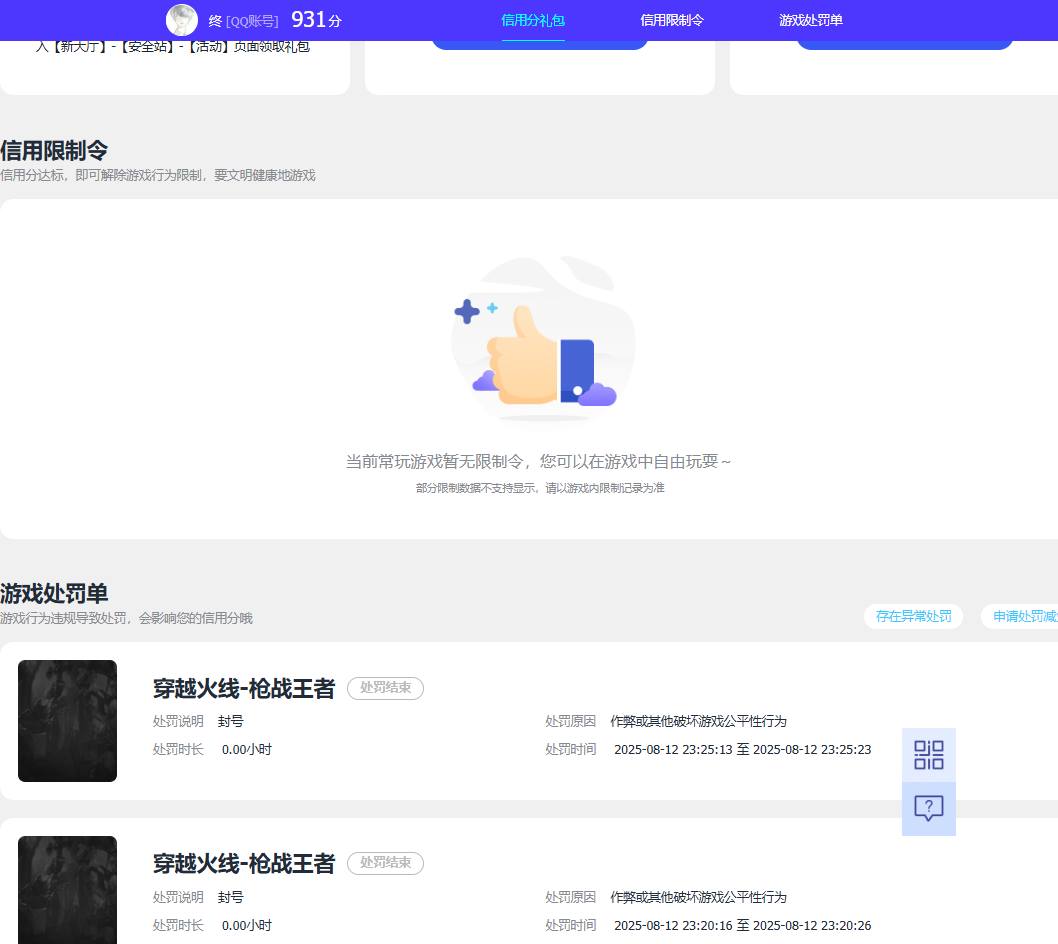Screen dimensions: 1058x944
Task: Click 处罚结束 badge on 23:20:16 penalty
Action: pyautogui.click(x=385, y=862)
